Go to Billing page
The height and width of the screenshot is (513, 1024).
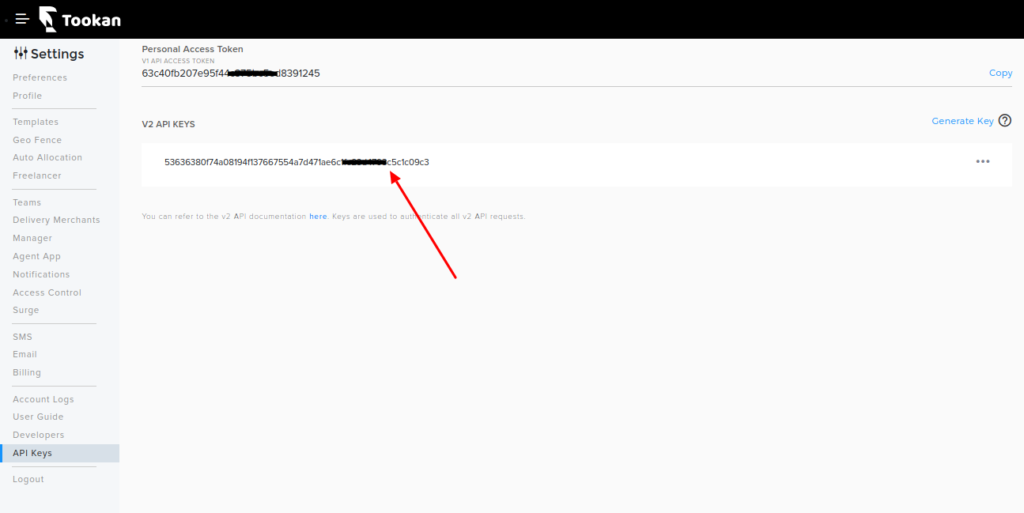[x=27, y=373]
